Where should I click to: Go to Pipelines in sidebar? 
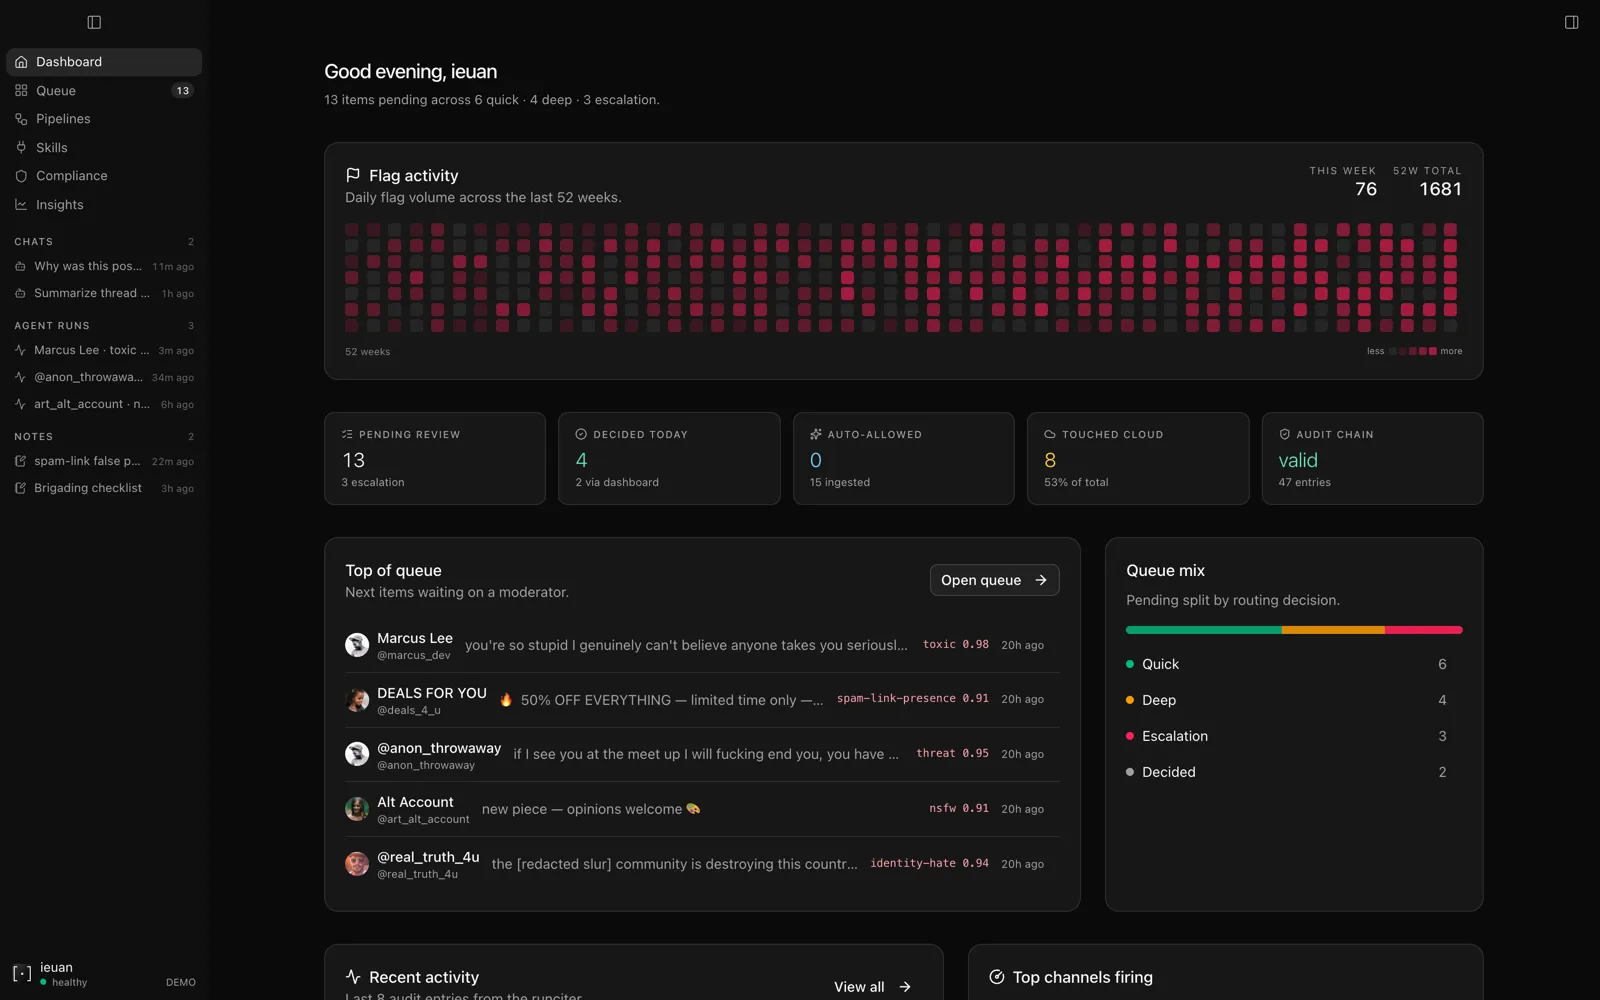click(x=104, y=119)
